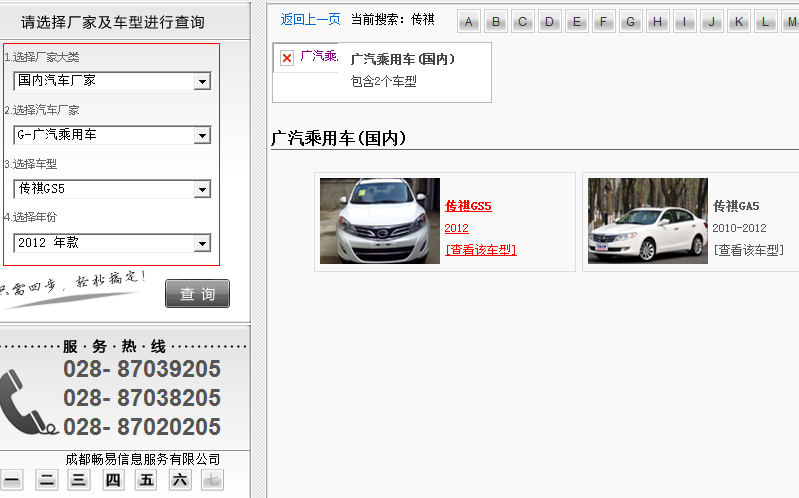This screenshot has width=799, height=498.
Task: Click the 二 weekday button
Action: 46,480
